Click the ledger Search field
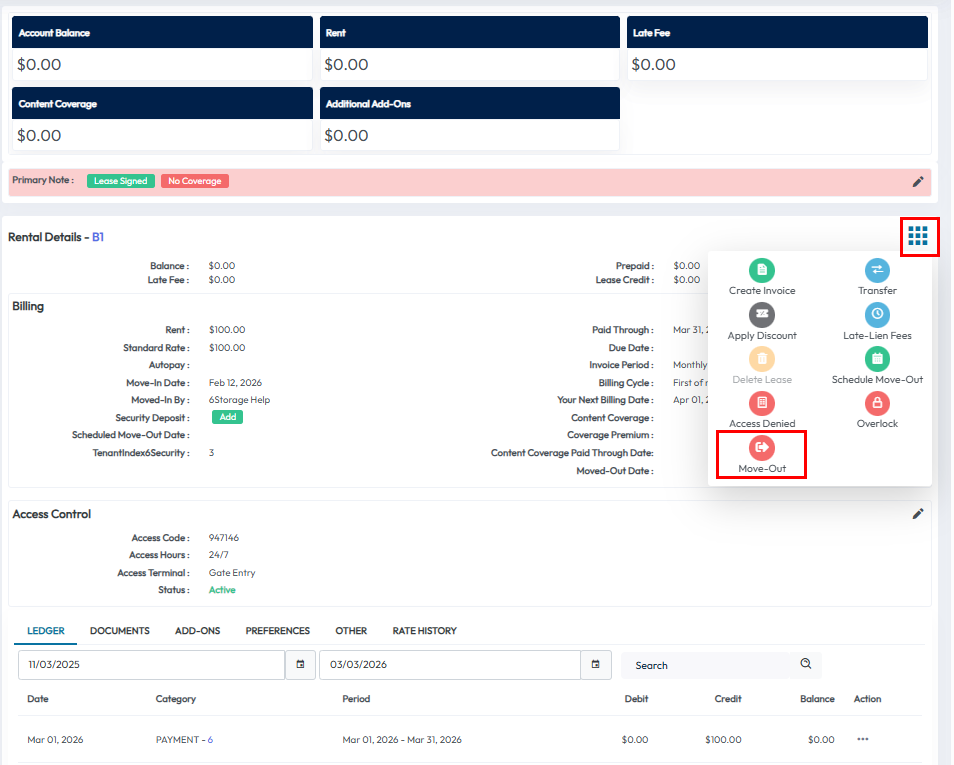Screen dimensions: 954x765 714,665
